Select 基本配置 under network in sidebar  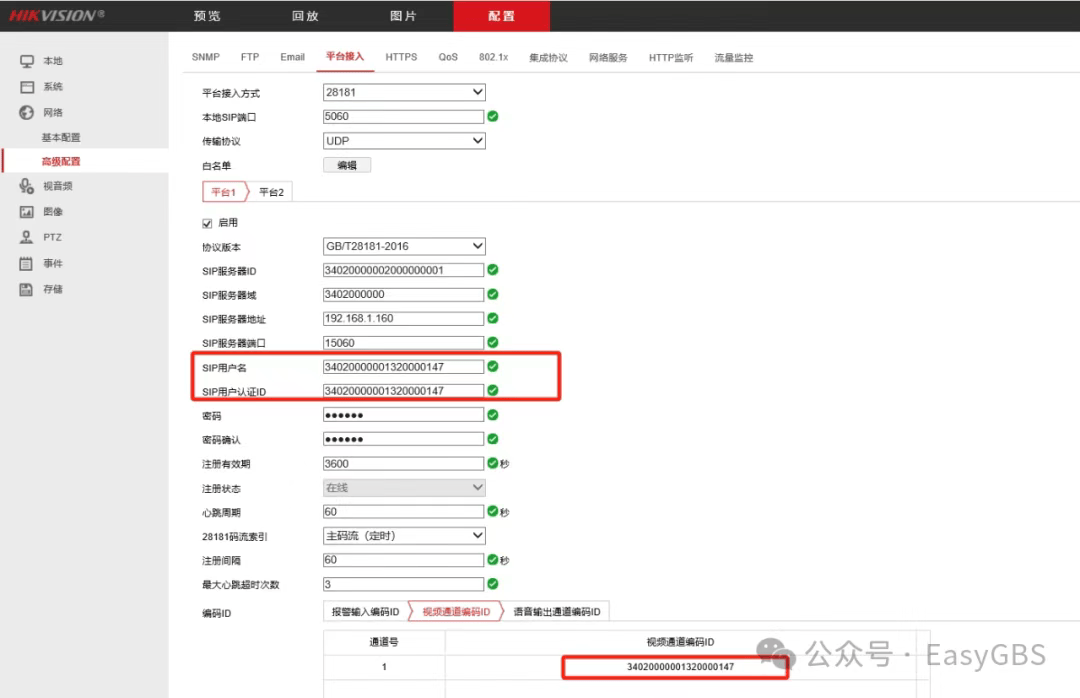[x=61, y=137]
